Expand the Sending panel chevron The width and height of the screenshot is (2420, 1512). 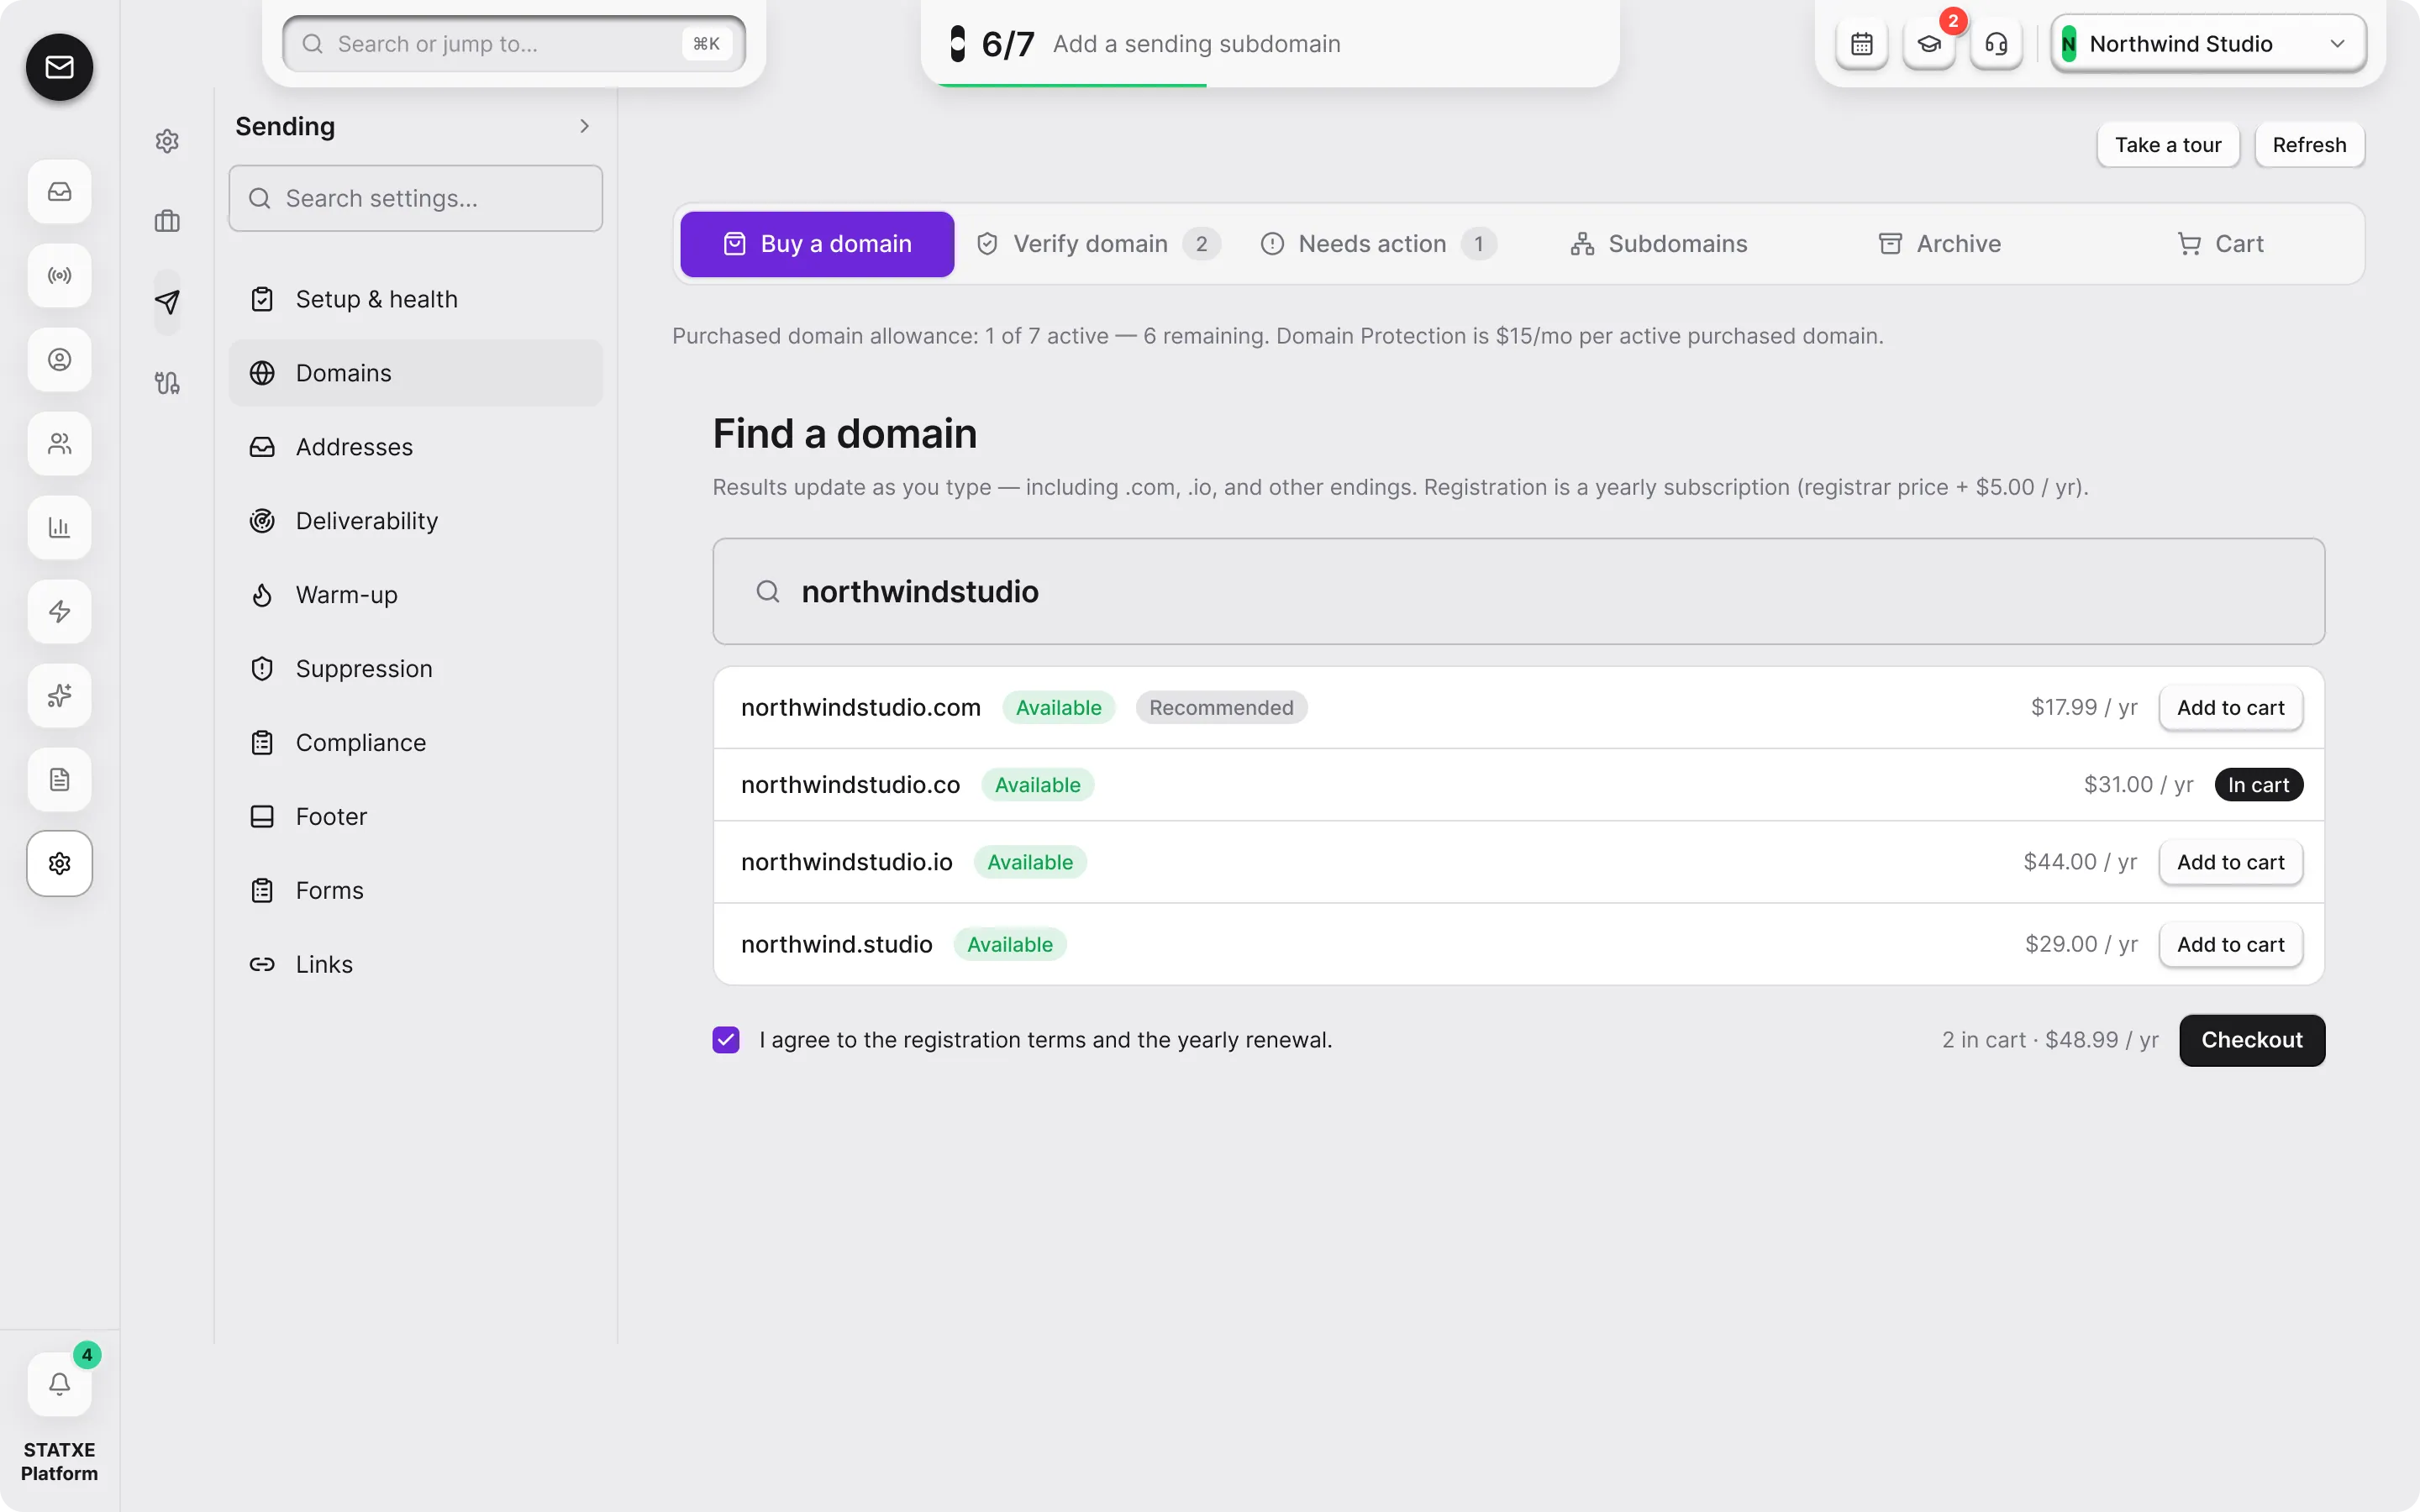click(585, 126)
